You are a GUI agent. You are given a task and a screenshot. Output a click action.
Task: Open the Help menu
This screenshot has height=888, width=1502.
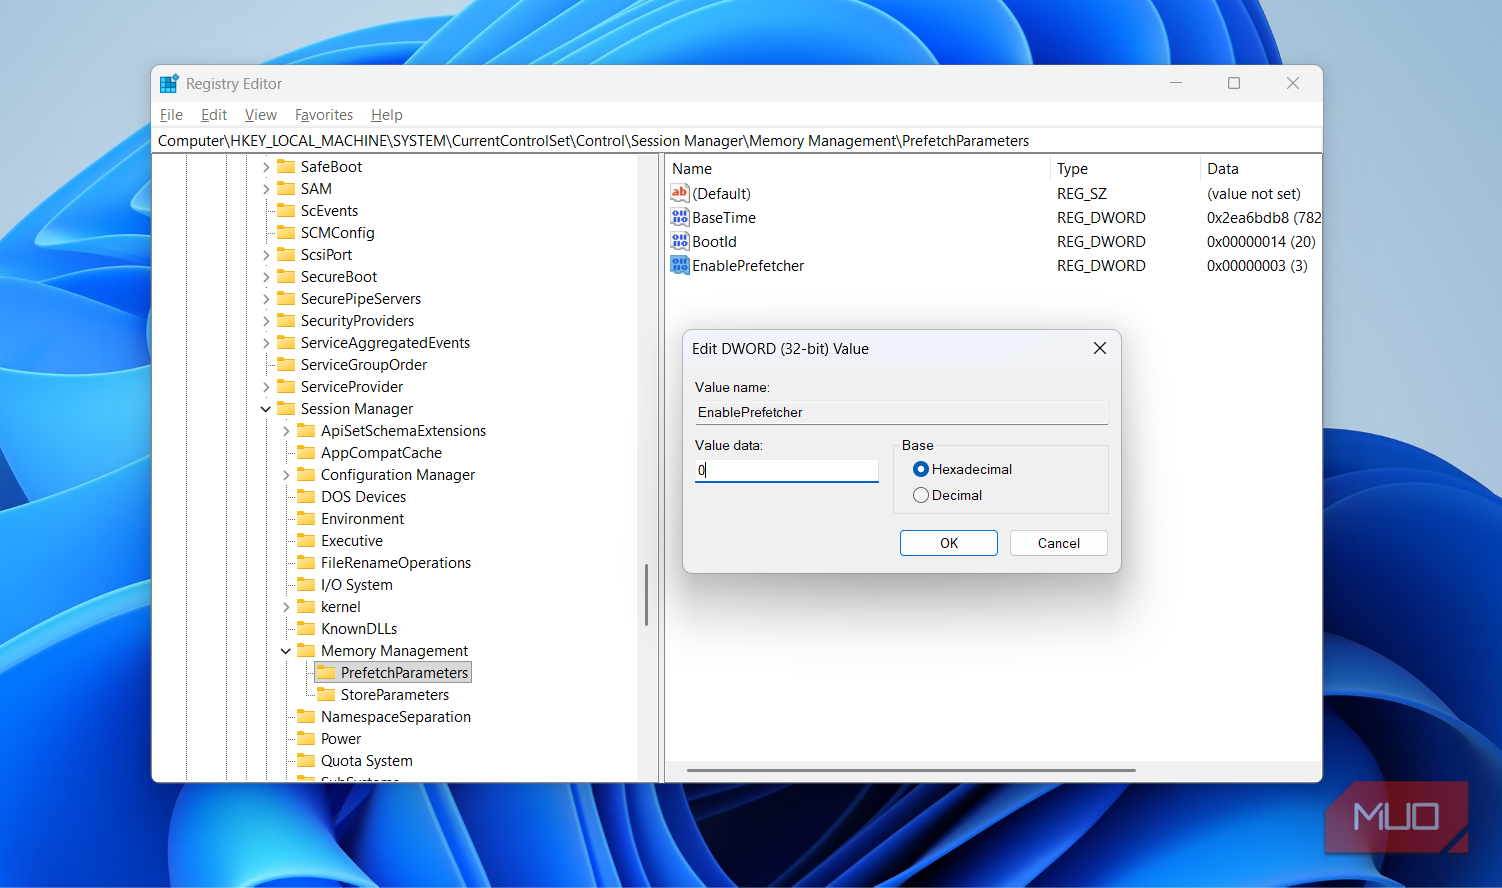point(387,115)
